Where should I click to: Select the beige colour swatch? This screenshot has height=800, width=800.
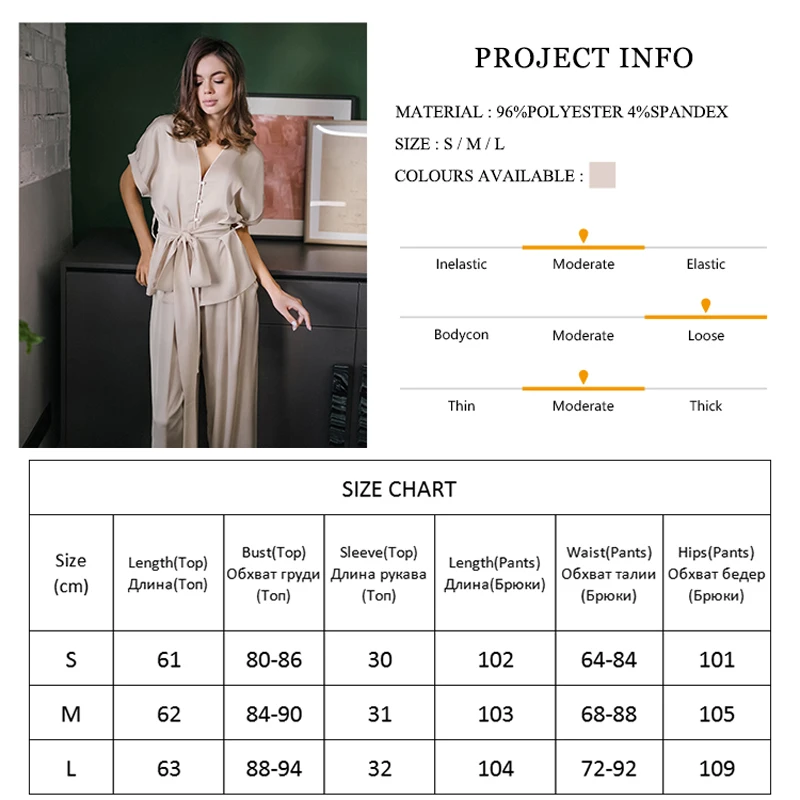[602, 175]
